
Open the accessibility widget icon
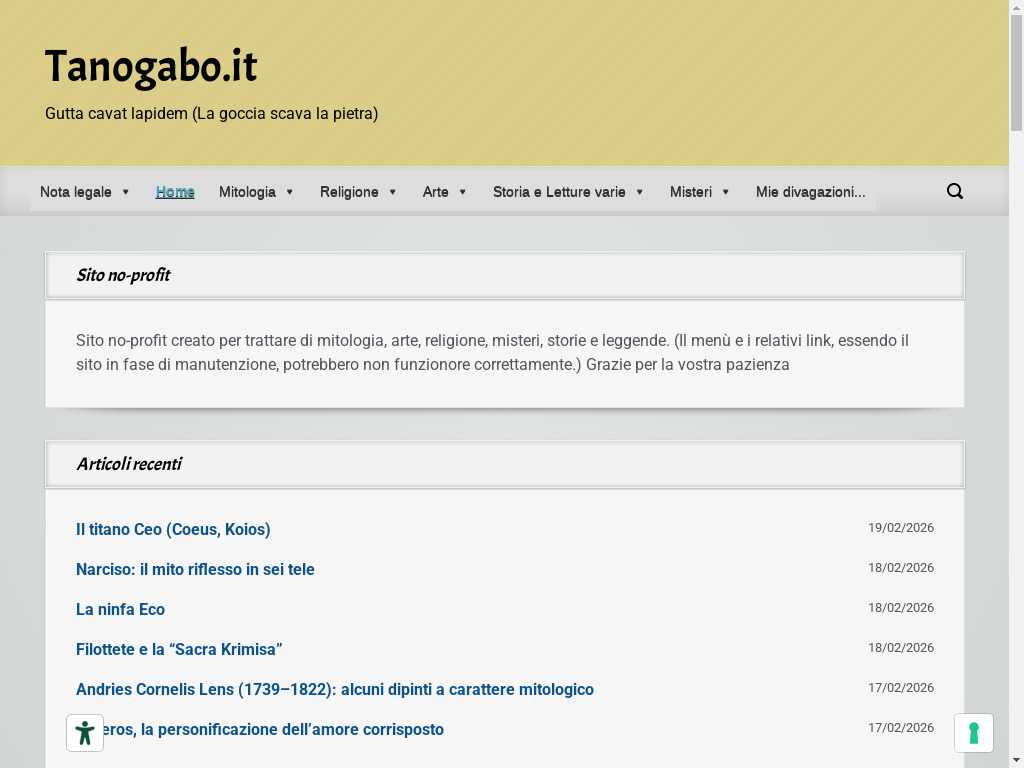pos(85,733)
